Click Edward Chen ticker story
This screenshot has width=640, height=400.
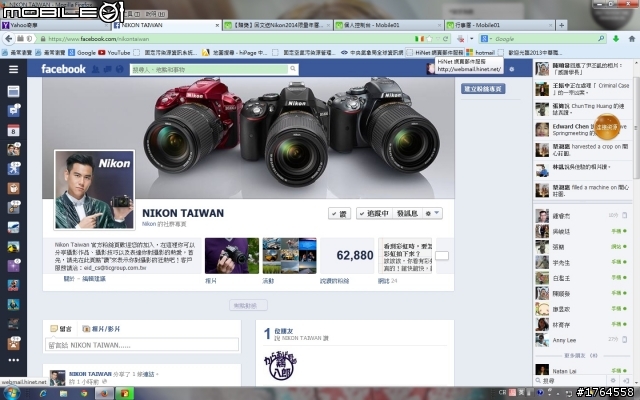(x=582, y=129)
